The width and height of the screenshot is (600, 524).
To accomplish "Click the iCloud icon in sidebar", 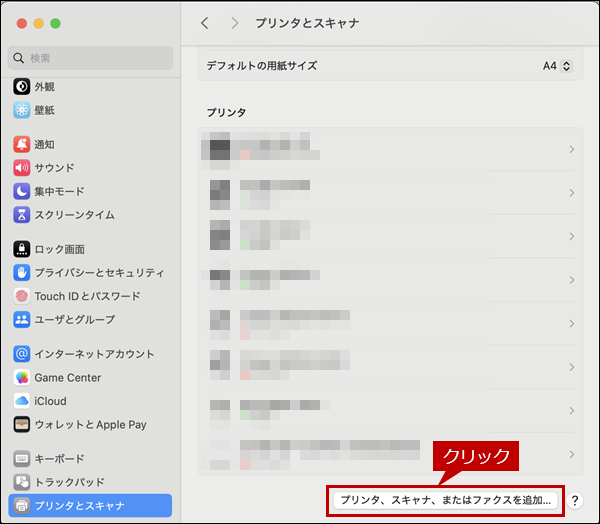I will 22,401.
